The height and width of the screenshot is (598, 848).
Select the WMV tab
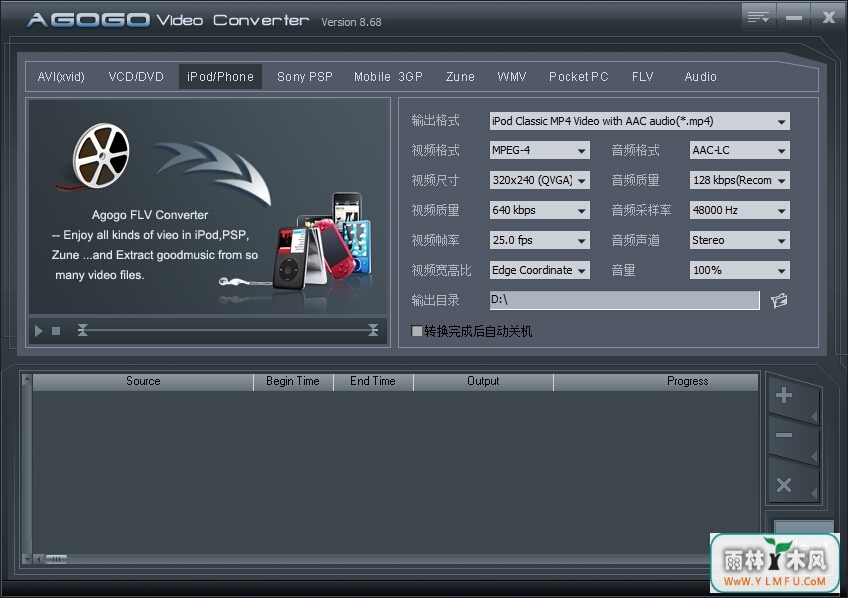[512, 77]
